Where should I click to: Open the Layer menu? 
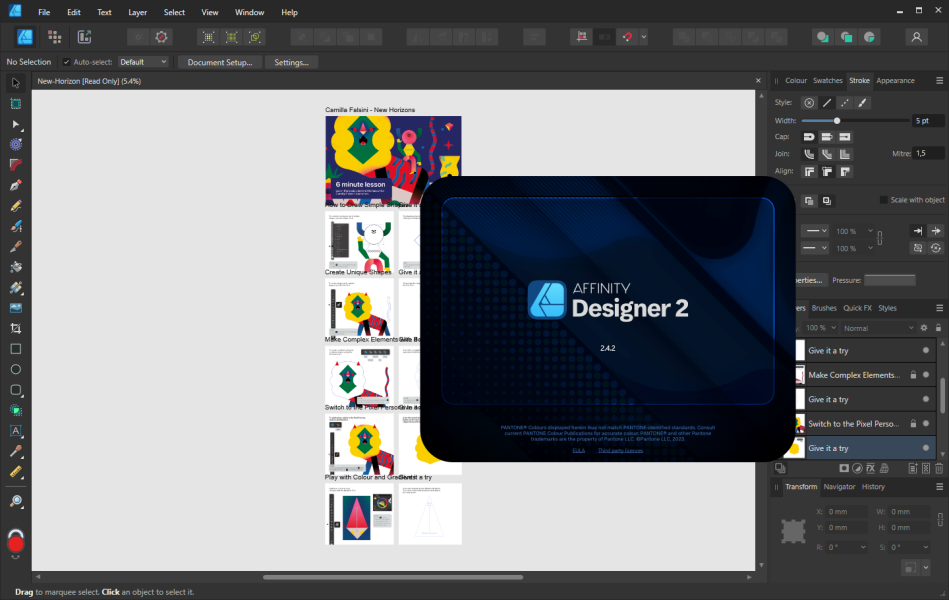(137, 12)
